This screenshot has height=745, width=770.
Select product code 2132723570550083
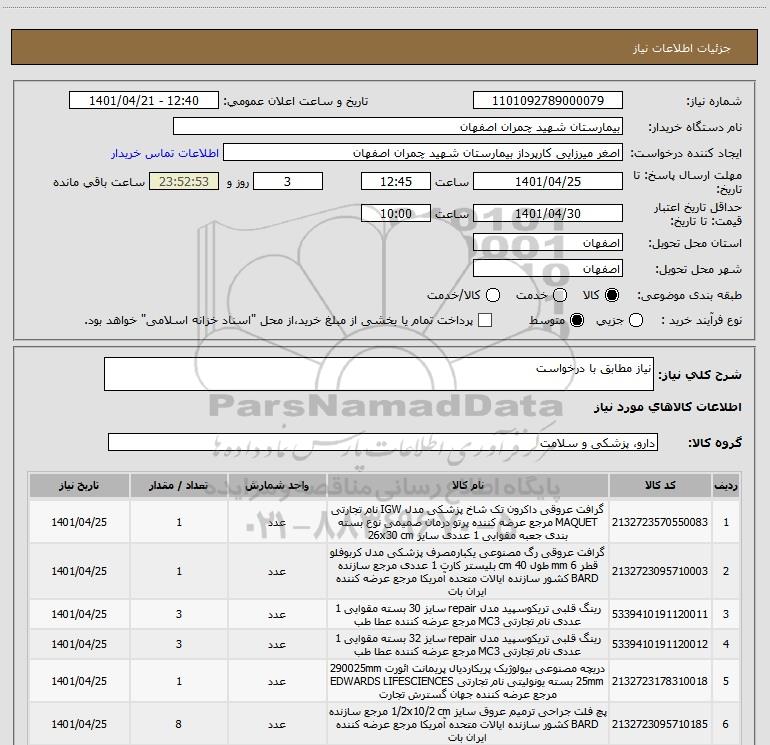tap(660, 522)
